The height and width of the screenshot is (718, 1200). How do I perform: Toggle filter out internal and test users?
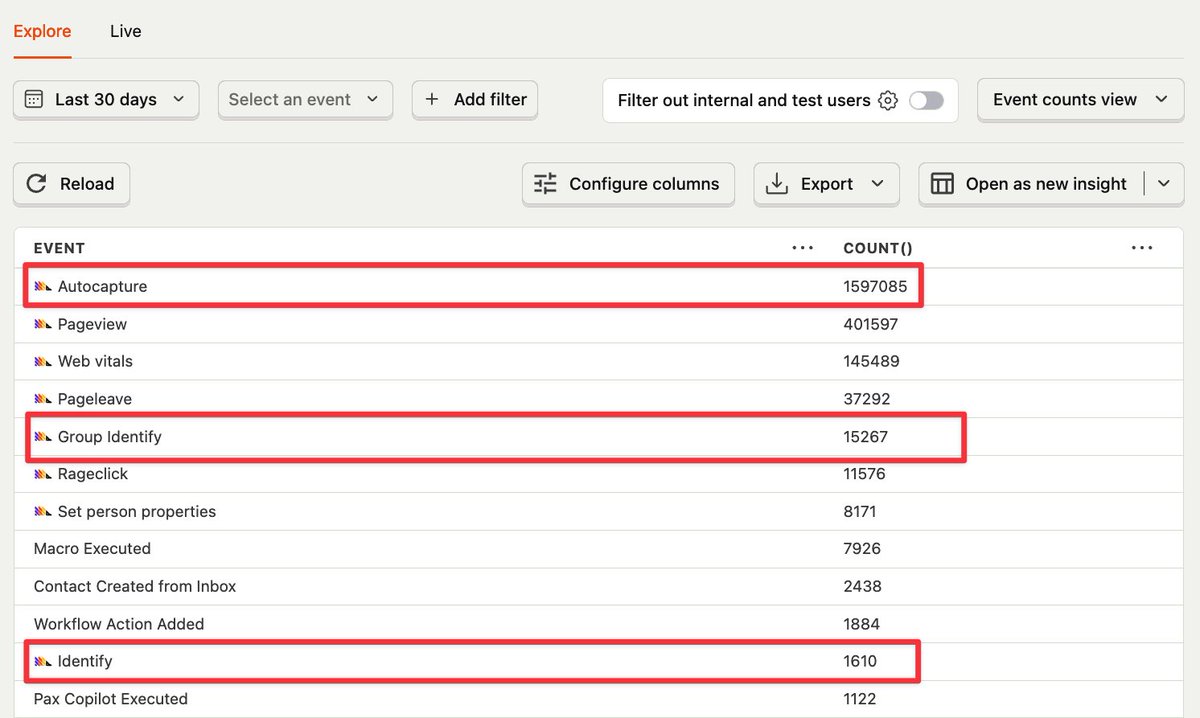pos(926,100)
